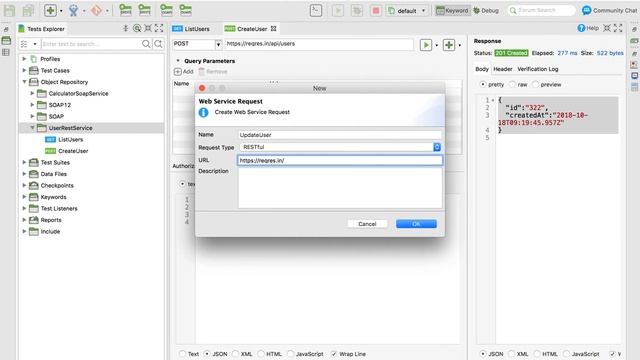Click the Add query parameter button
The image size is (640, 360).
tap(184, 72)
